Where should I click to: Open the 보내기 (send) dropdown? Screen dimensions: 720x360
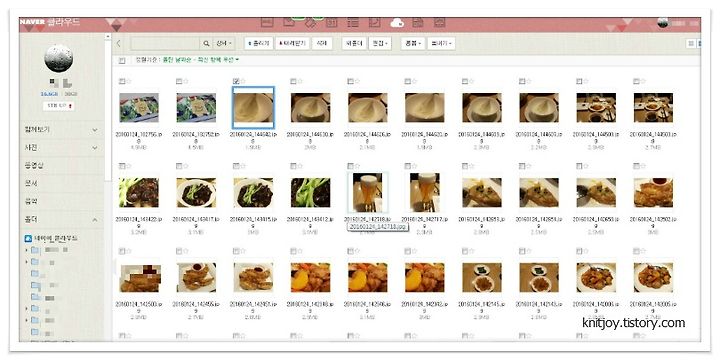[x=441, y=44]
